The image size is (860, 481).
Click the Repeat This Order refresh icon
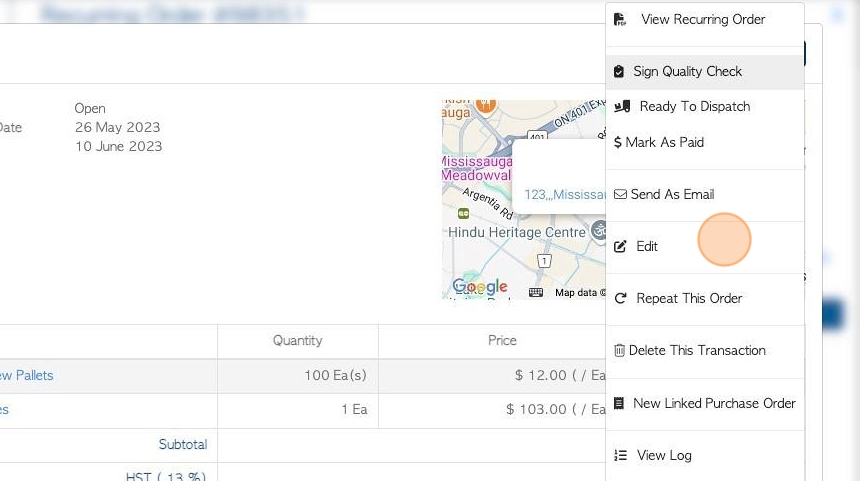click(x=620, y=299)
